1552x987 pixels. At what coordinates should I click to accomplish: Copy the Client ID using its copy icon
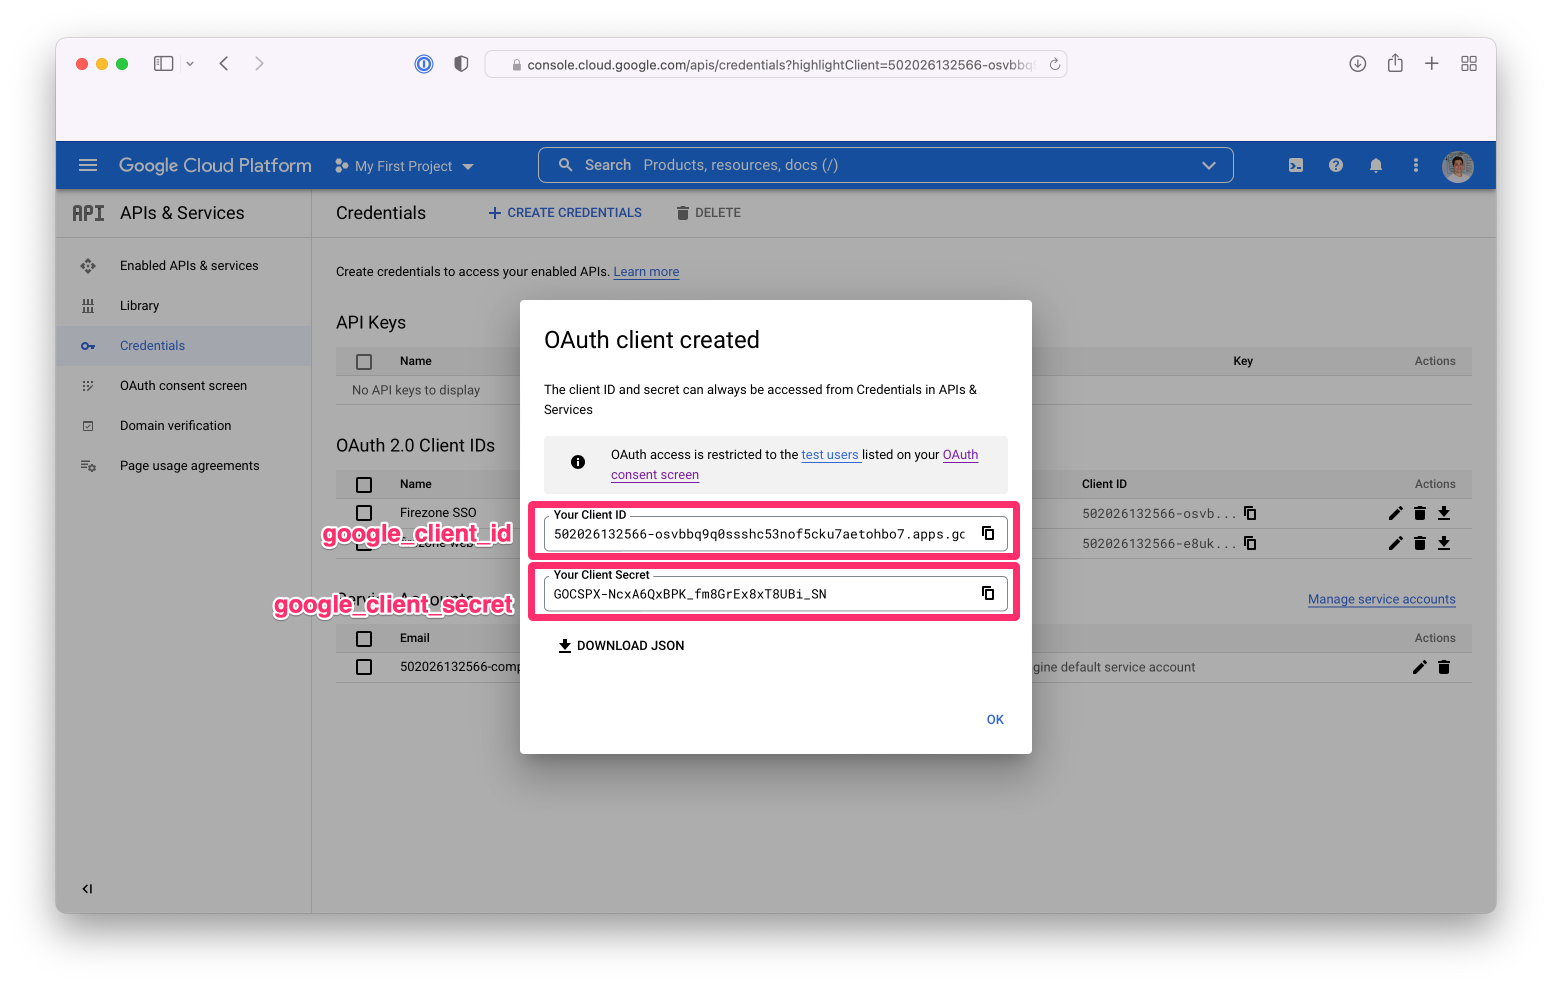(x=988, y=533)
